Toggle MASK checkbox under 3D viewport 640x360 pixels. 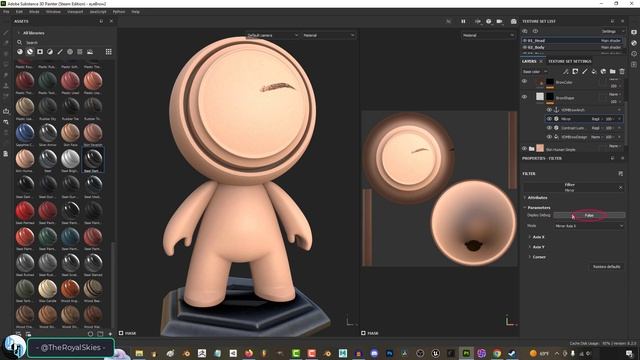click(x=121, y=333)
